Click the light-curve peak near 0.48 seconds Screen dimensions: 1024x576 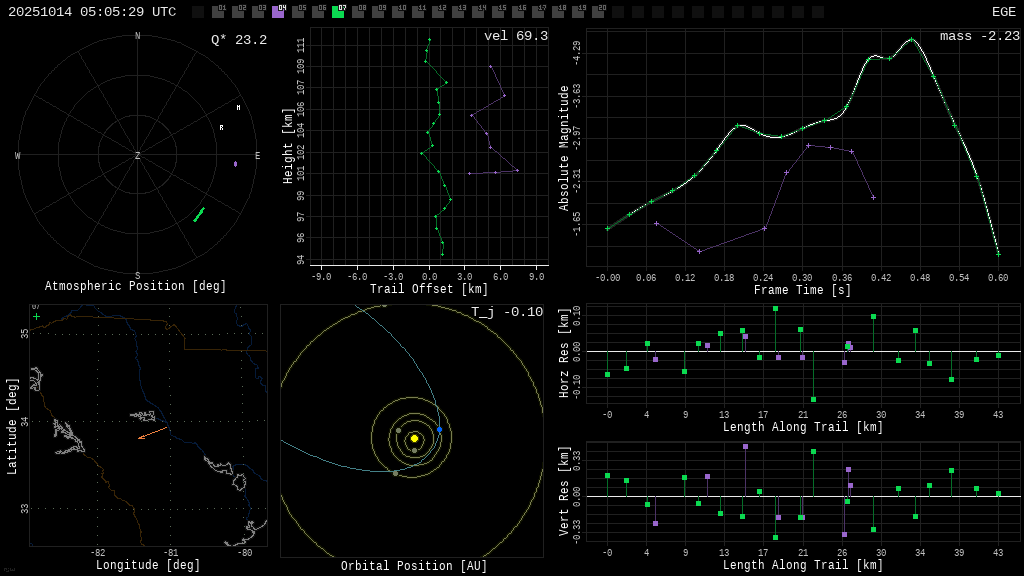[x=912, y=40]
